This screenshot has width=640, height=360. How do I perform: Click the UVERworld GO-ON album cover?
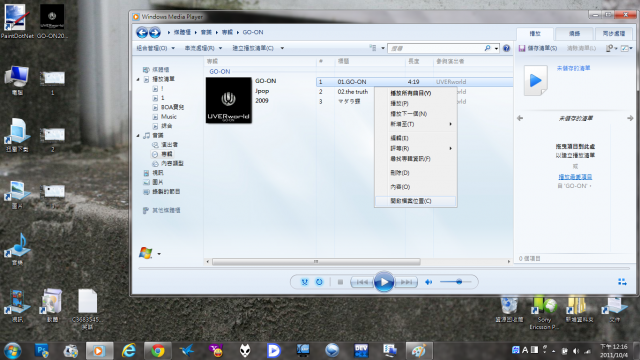[229, 100]
